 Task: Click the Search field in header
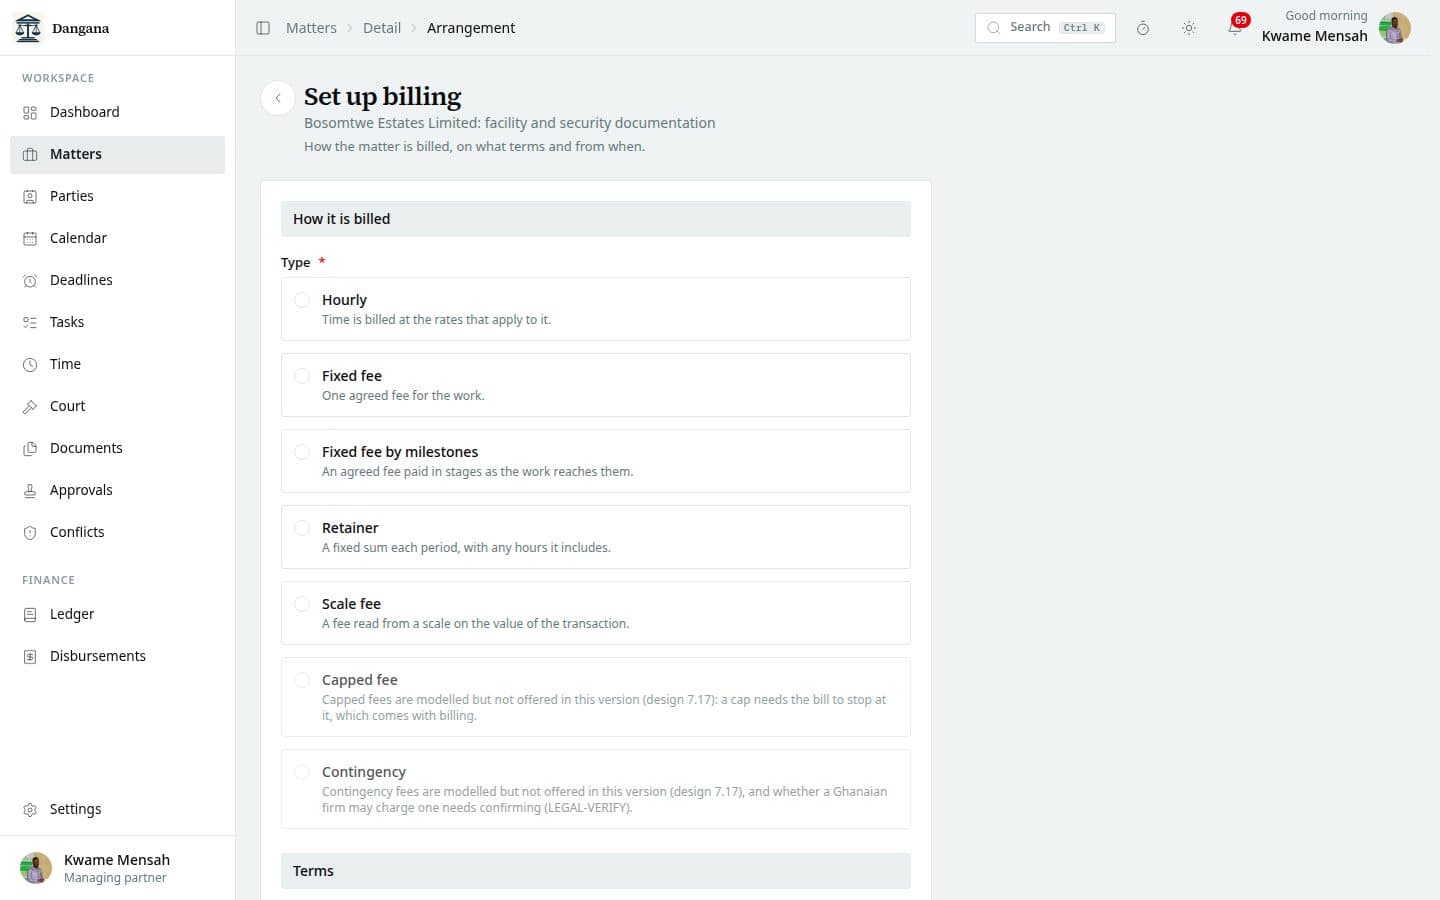[x=1045, y=28]
